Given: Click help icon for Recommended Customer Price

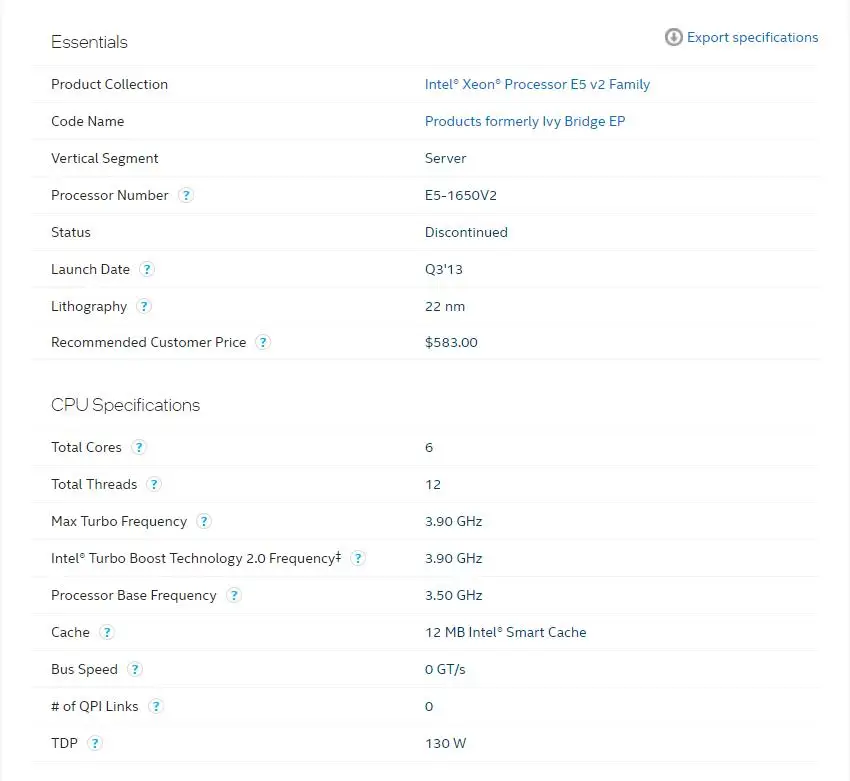Looking at the screenshot, I should click(x=263, y=342).
